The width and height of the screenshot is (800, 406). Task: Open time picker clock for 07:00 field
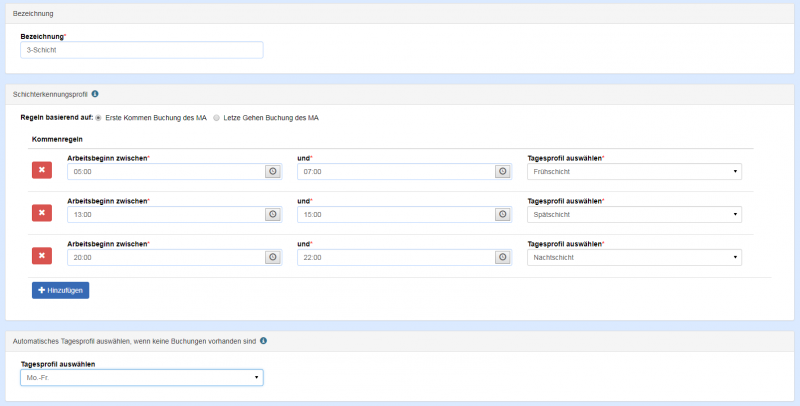pyautogui.click(x=503, y=172)
